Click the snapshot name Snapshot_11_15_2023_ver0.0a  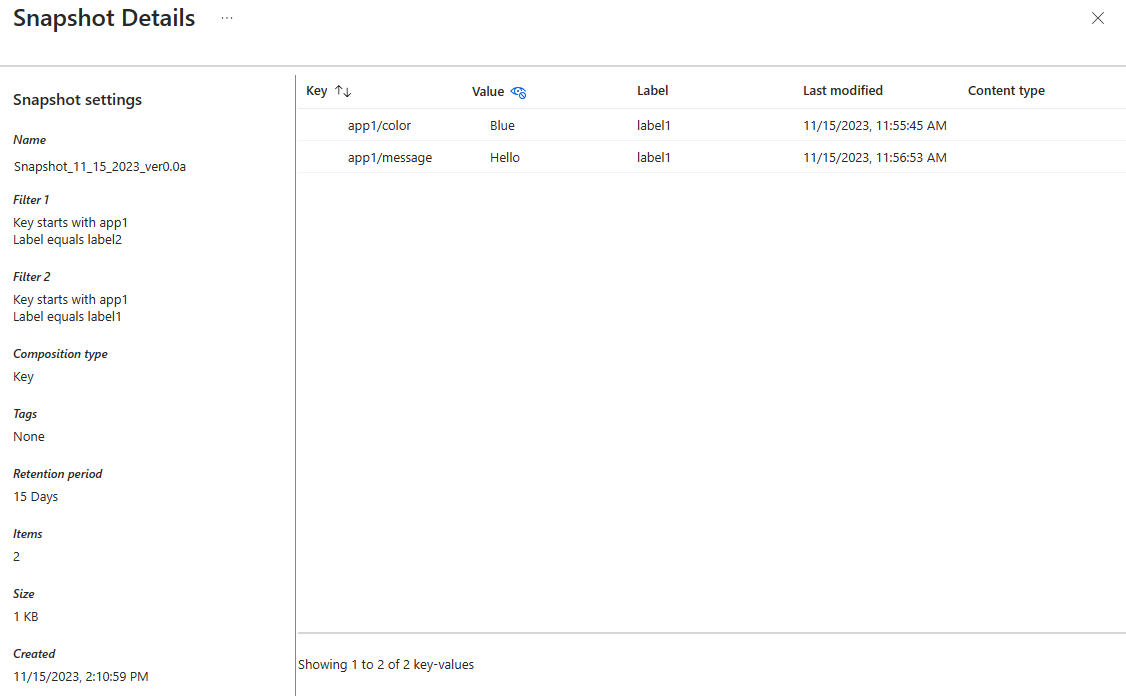click(x=99, y=166)
